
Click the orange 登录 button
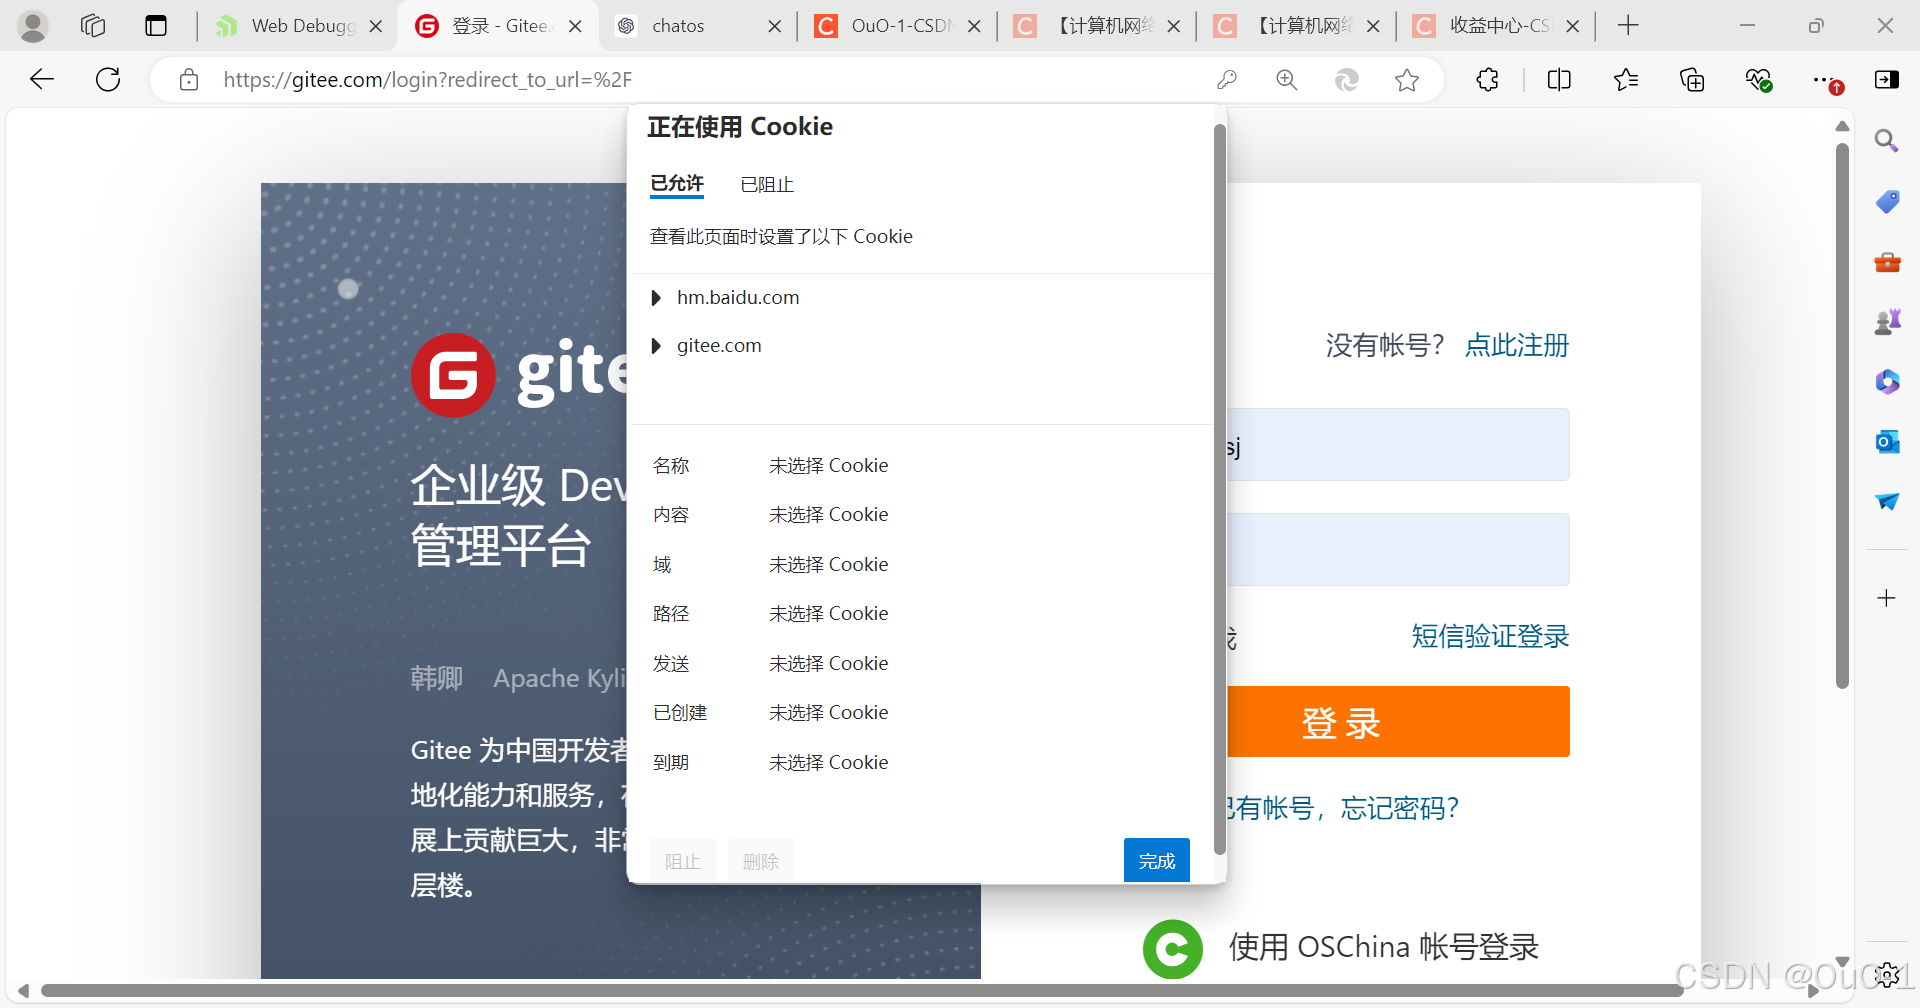(1398, 721)
